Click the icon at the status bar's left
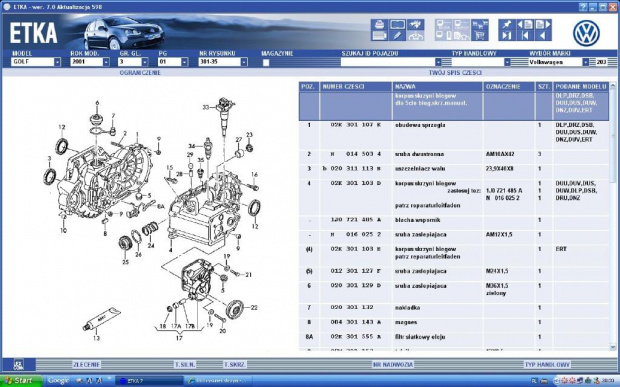 tap(19, 364)
